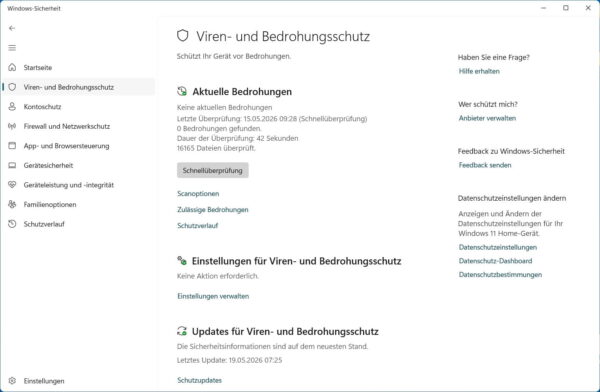This screenshot has height=392, width=600.
Task: Click '16165 Dateien überprüft.' text
Action: (216, 148)
